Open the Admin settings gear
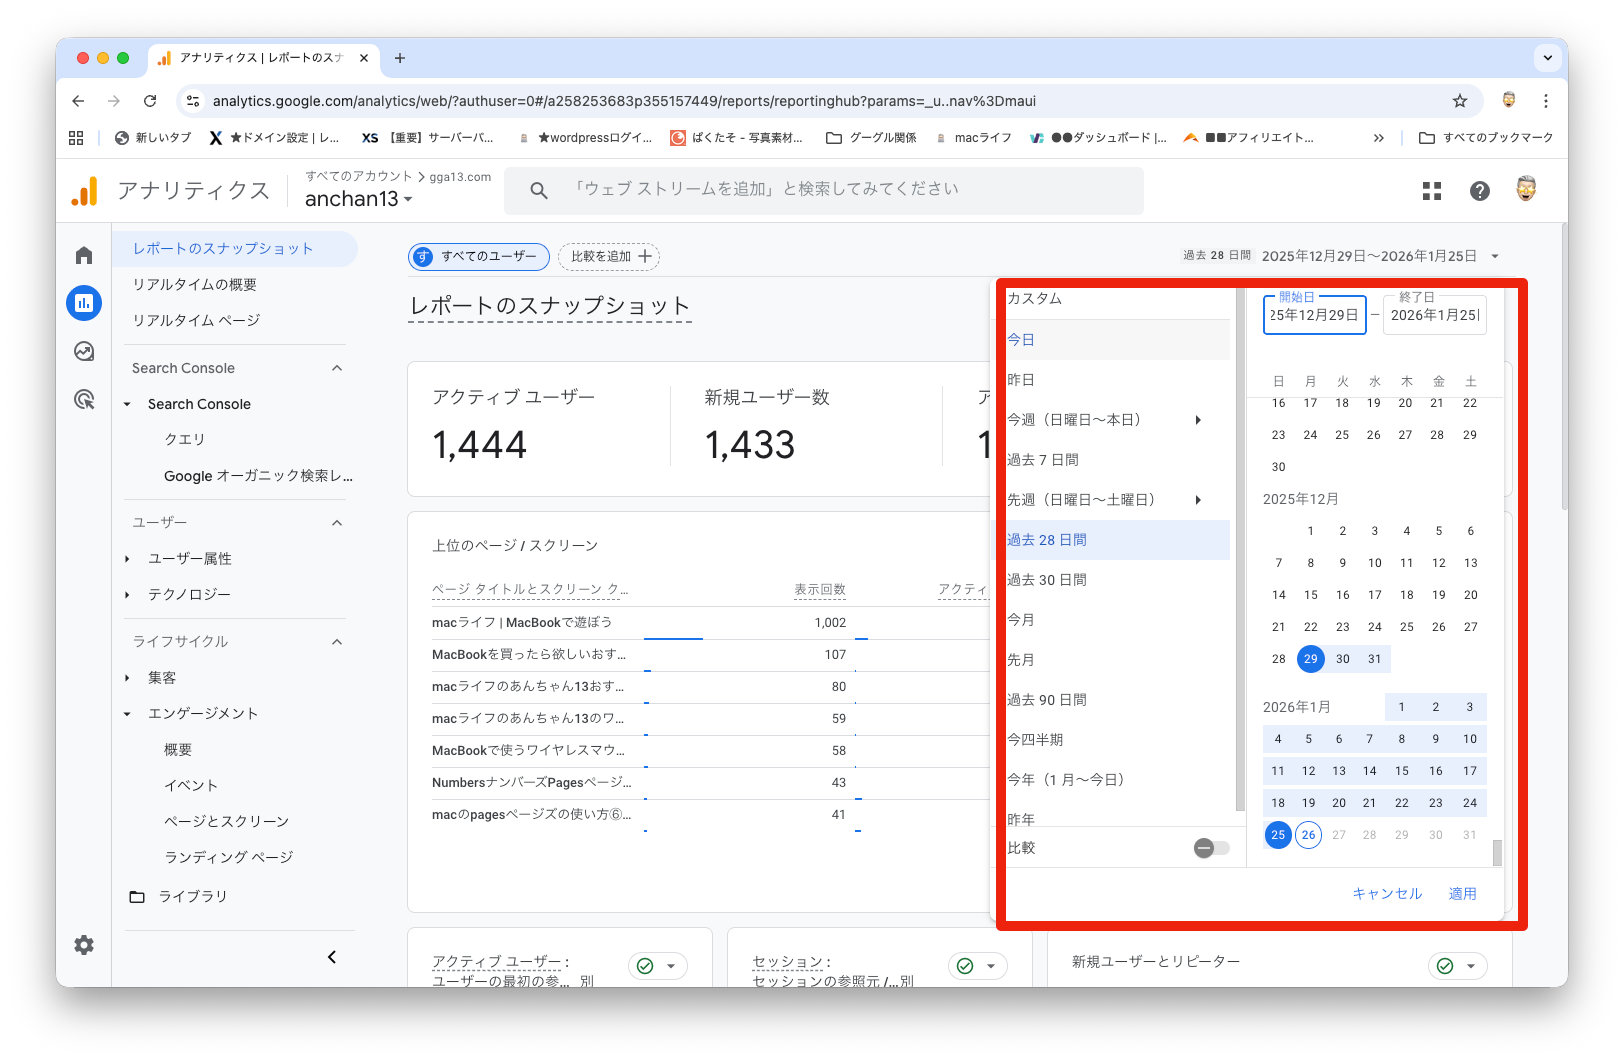 pos(84,945)
